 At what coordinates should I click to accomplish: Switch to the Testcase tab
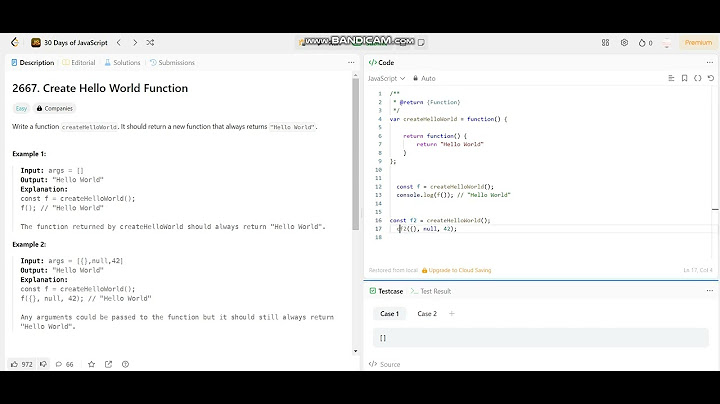[386, 291]
